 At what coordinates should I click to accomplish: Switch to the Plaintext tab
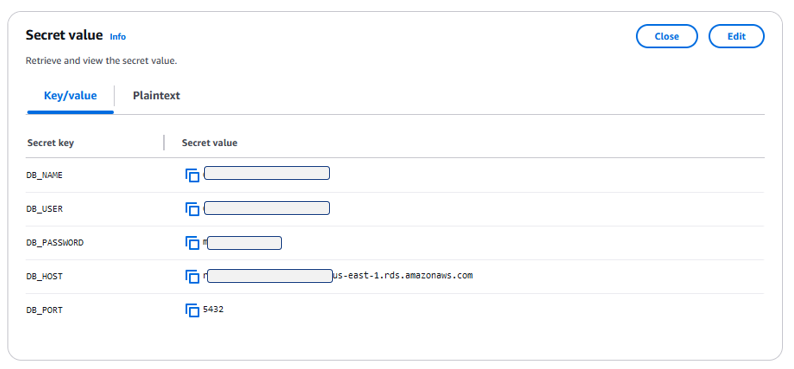point(156,95)
